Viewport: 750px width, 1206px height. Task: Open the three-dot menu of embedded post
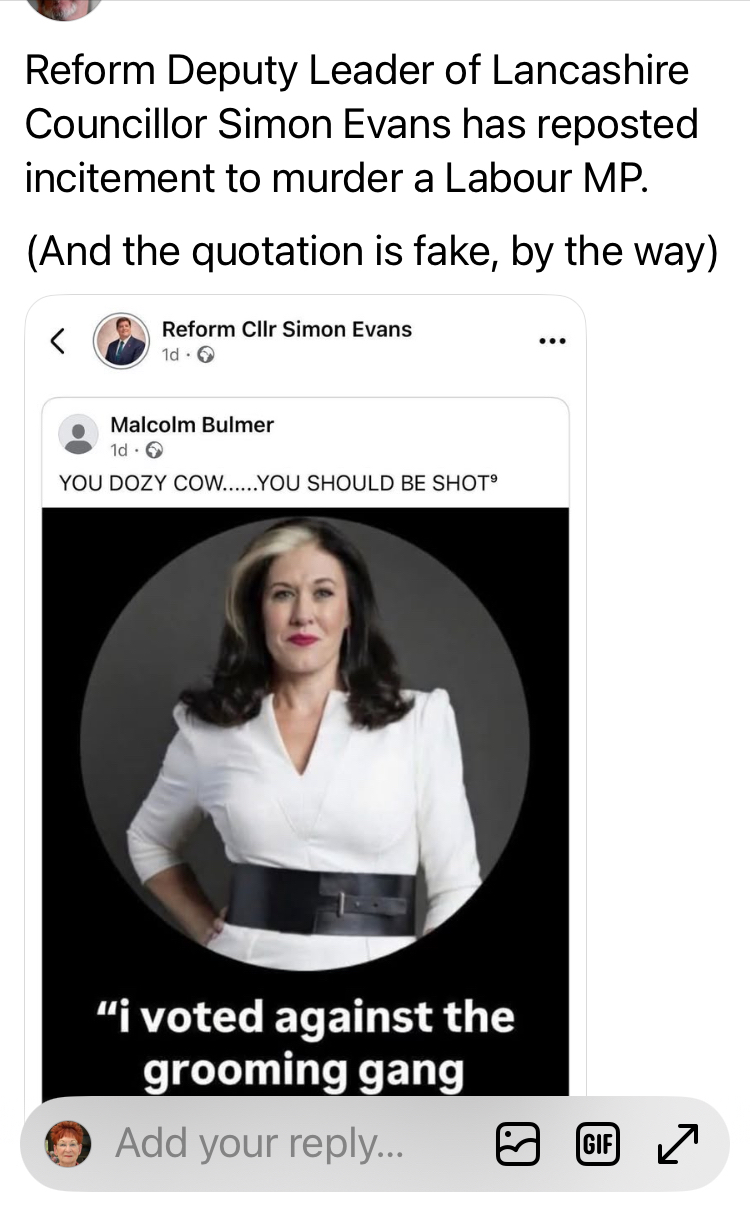pyautogui.click(x=552, y=341)
